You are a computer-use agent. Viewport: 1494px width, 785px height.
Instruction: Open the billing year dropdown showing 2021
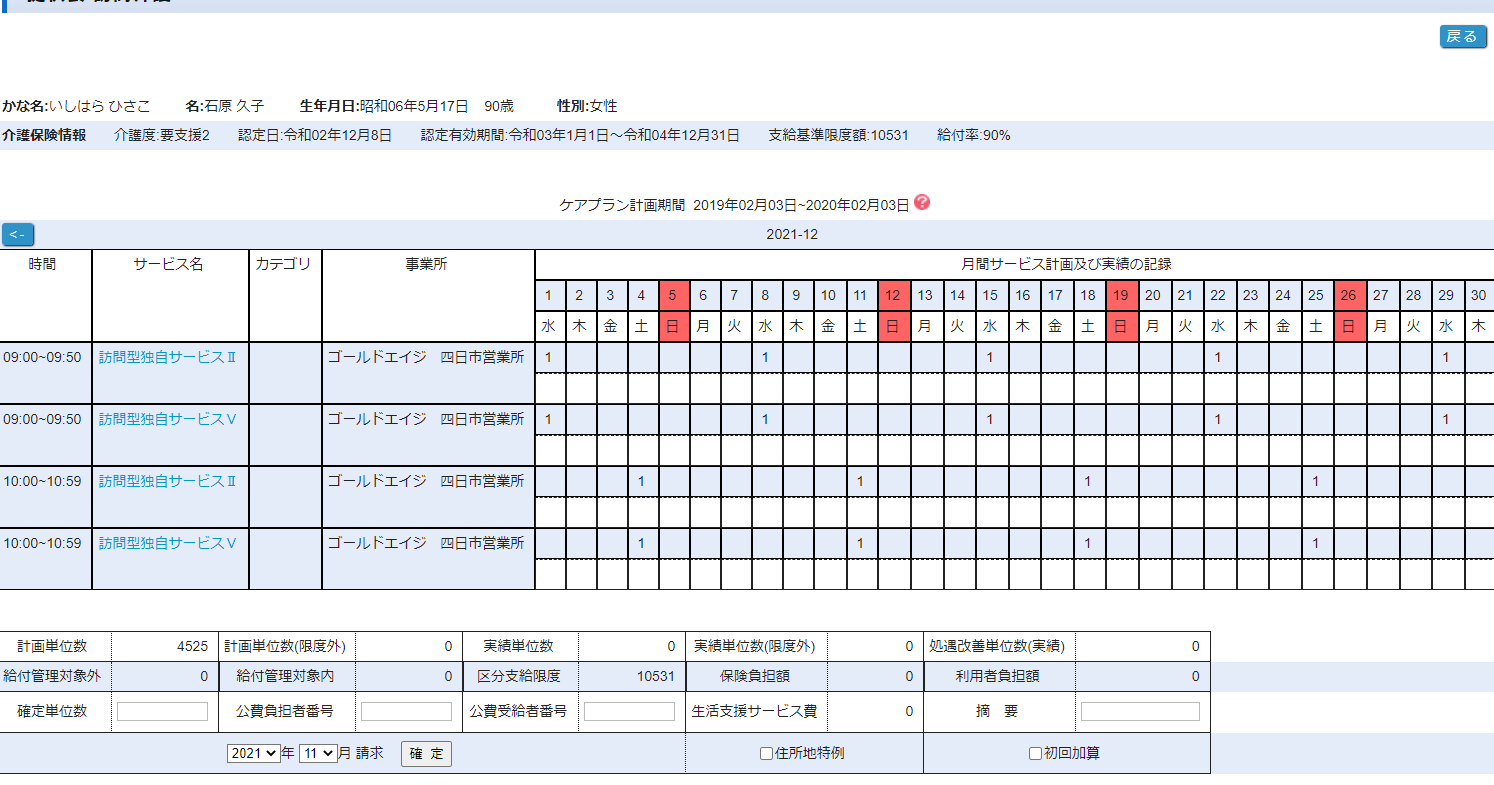(254, 754)
